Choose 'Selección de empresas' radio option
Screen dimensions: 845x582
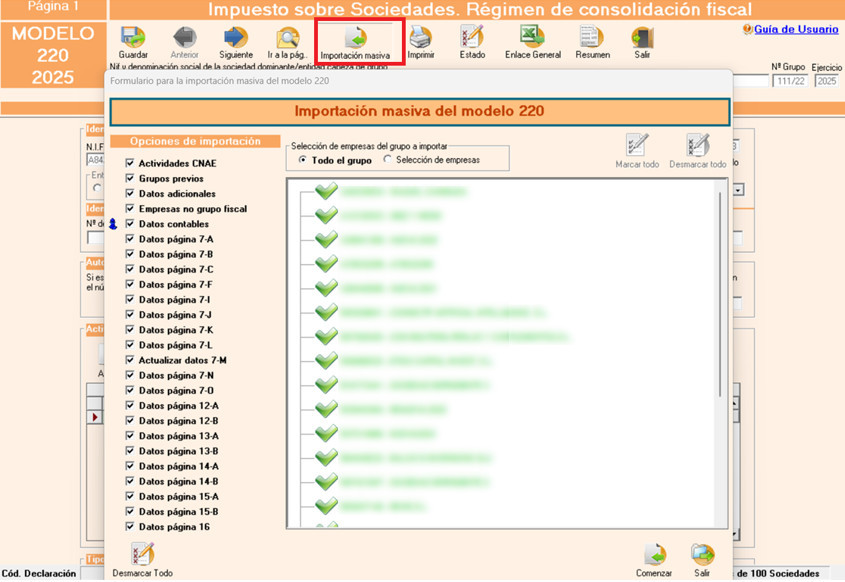(387, 160)
